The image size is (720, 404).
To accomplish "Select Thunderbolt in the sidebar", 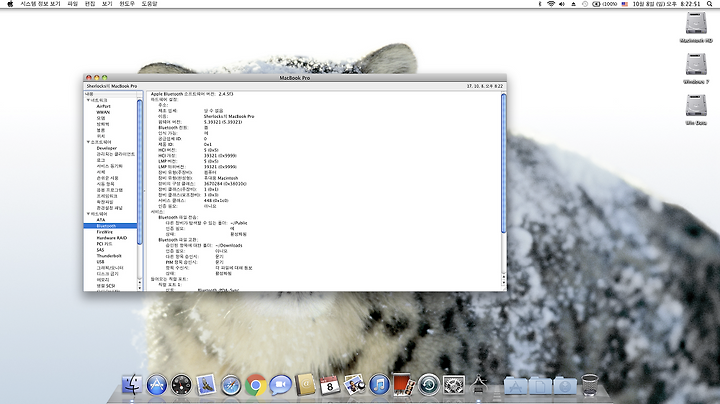I will (x=109, y=256).
